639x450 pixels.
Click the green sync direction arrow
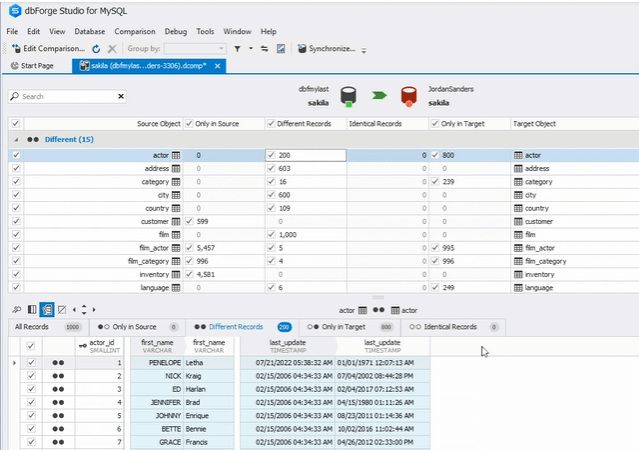point(379,95)
